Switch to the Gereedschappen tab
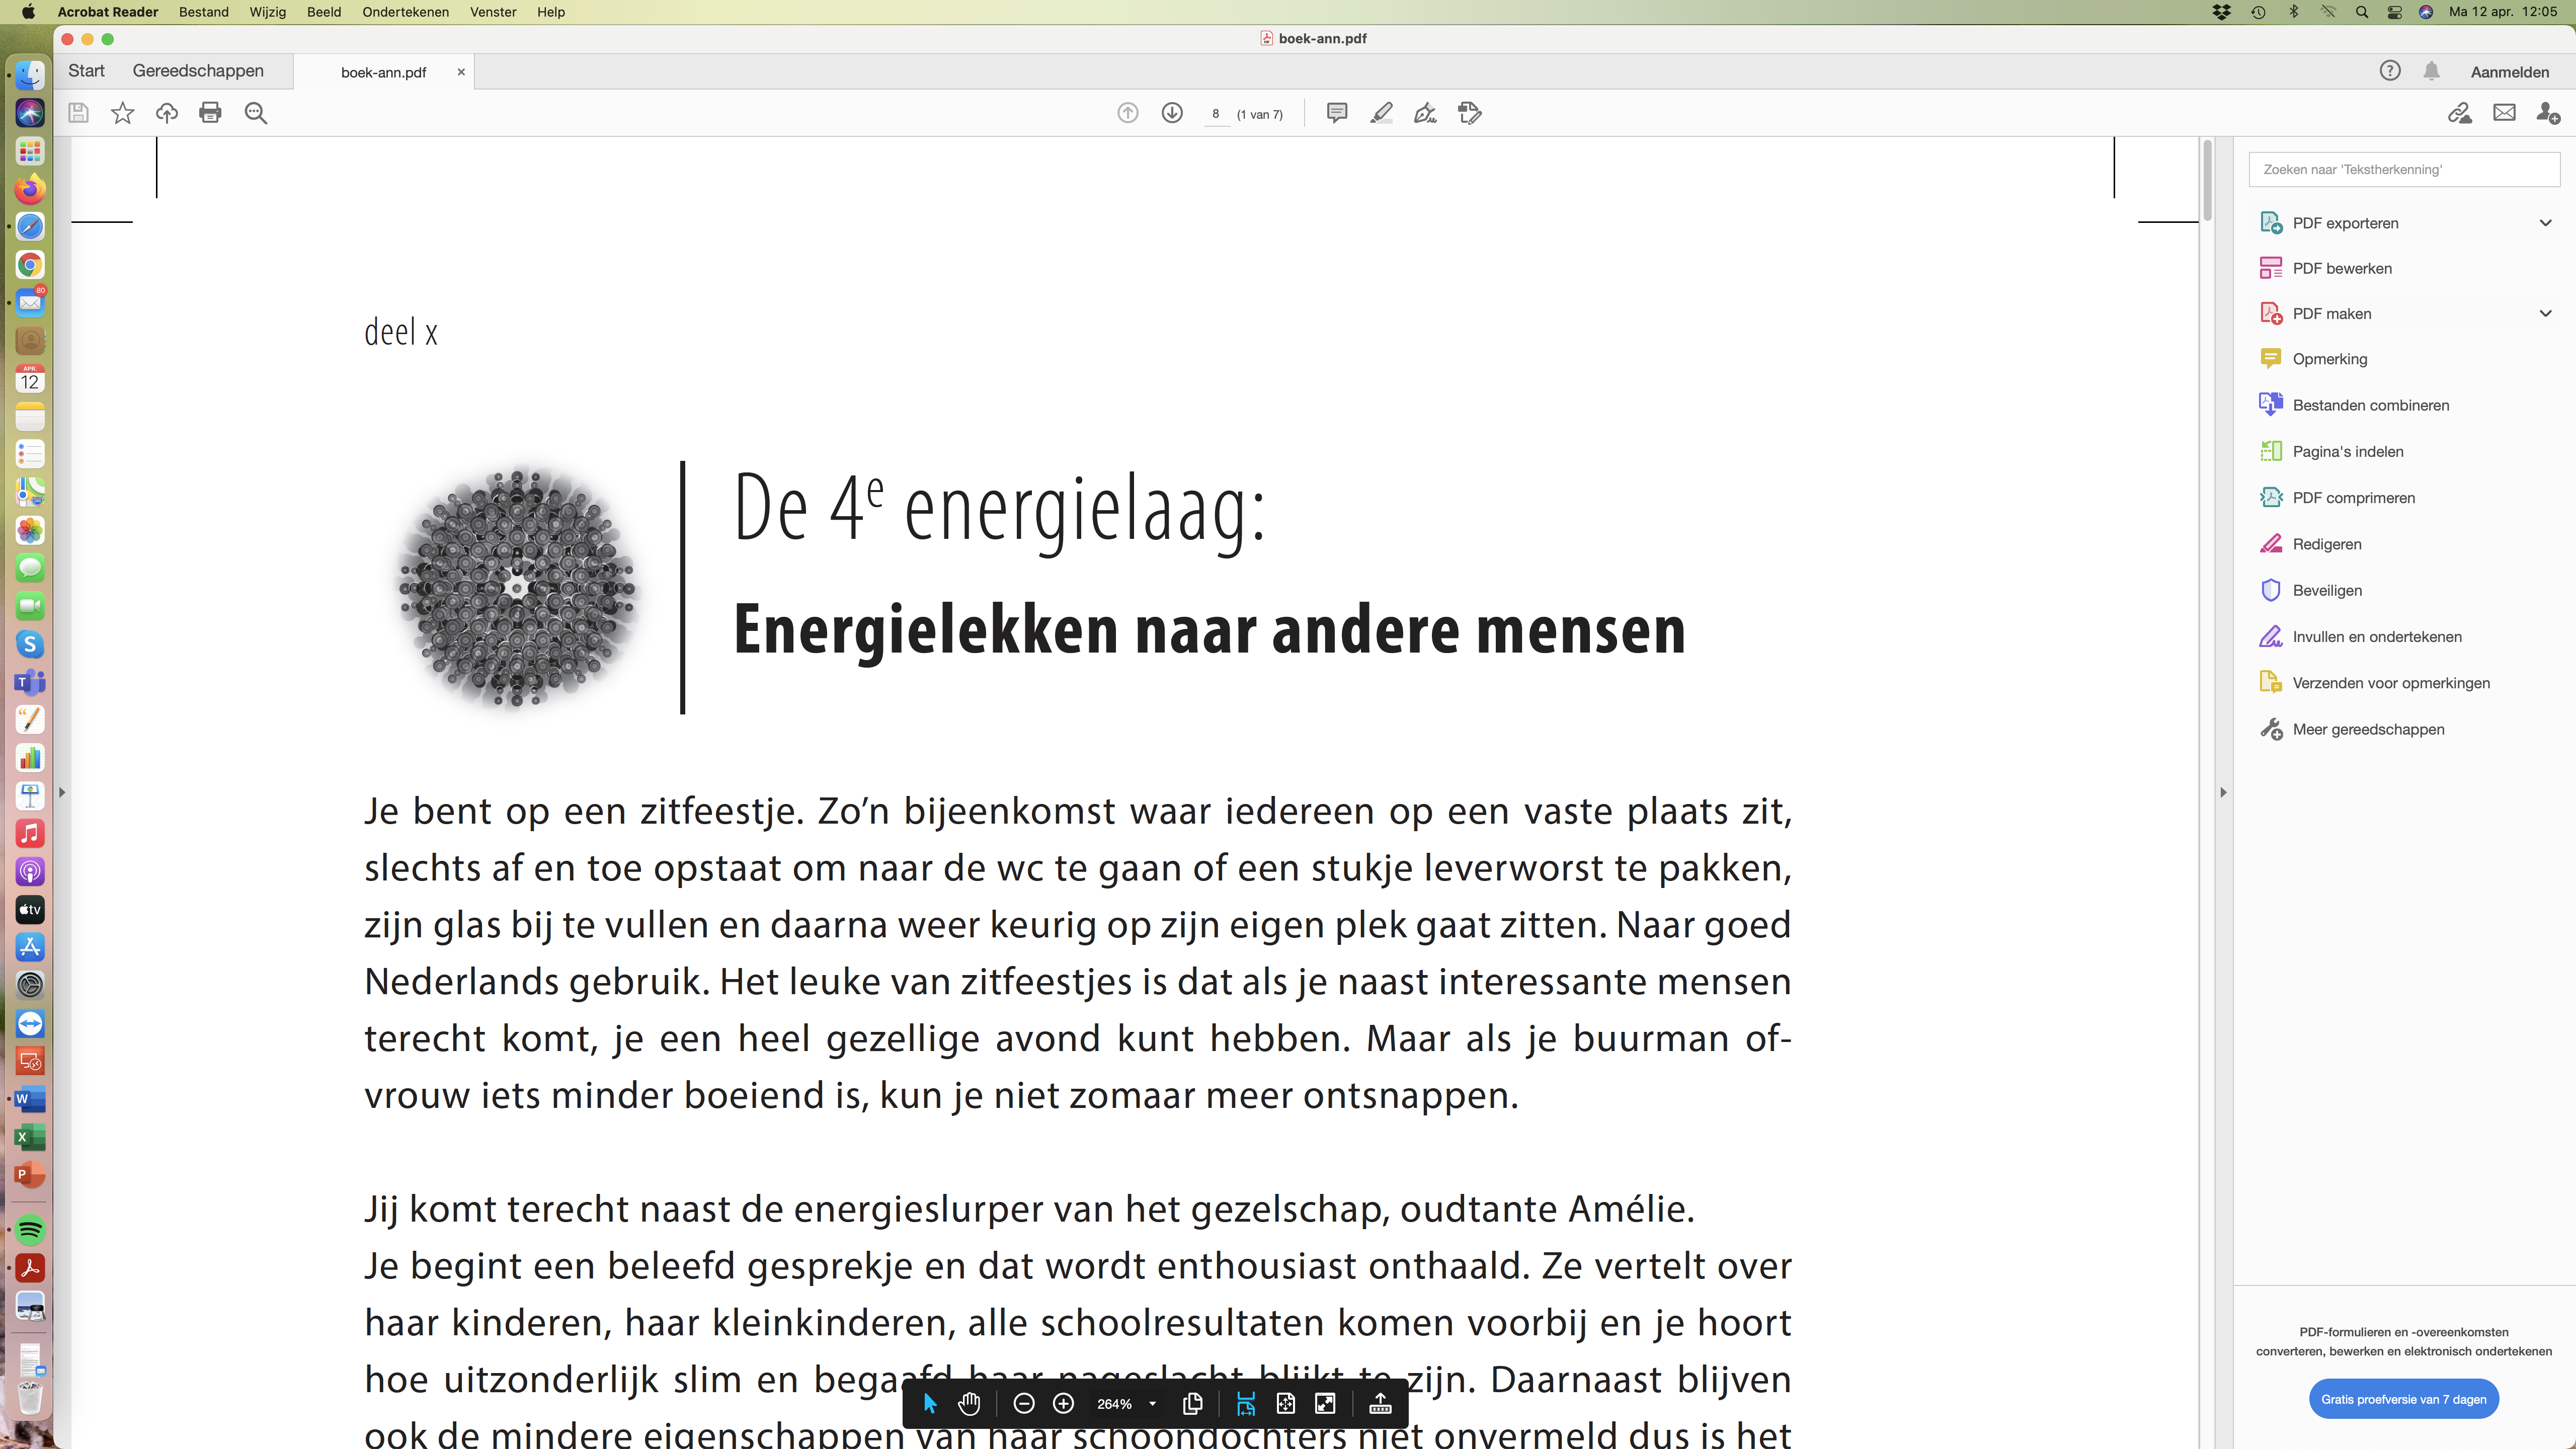 (198, 71)
